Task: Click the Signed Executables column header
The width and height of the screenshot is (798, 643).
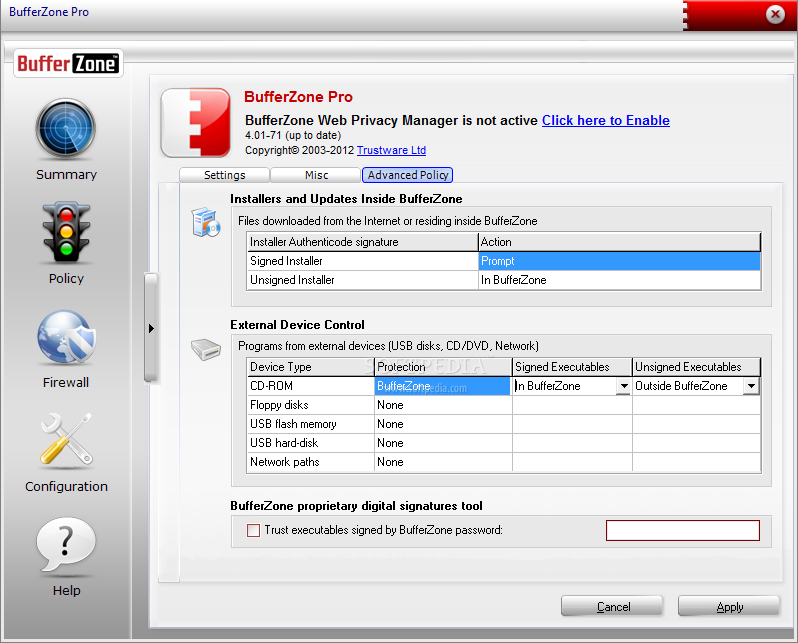Action: pos(572,367)
